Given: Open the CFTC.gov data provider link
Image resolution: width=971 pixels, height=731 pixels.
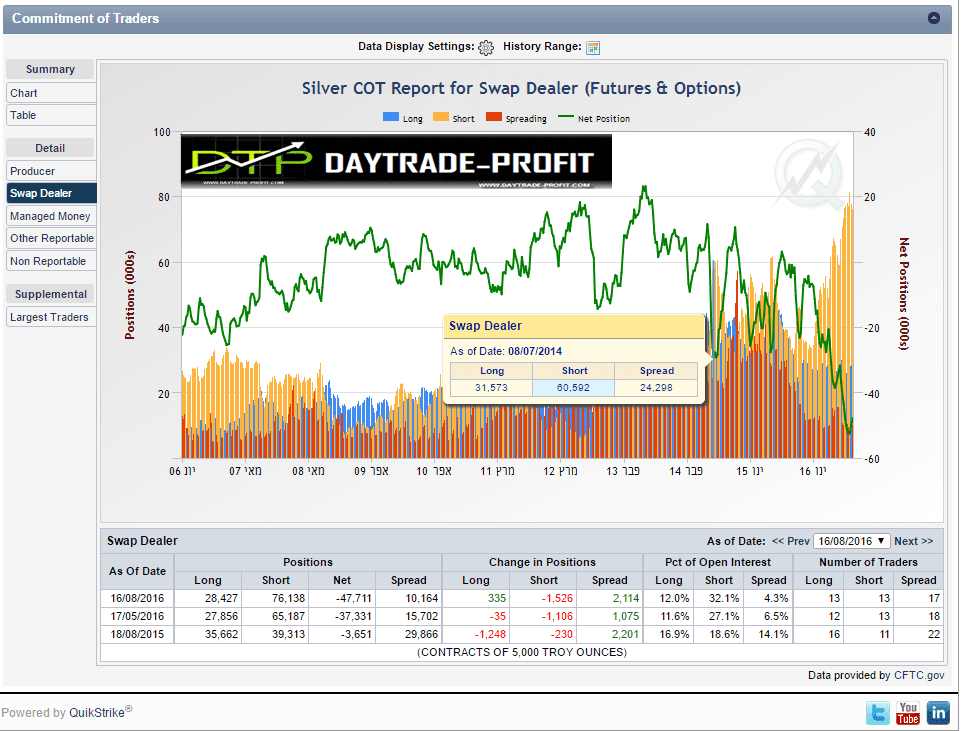Looking at the screenshot, I should click(x=919, y=675).
